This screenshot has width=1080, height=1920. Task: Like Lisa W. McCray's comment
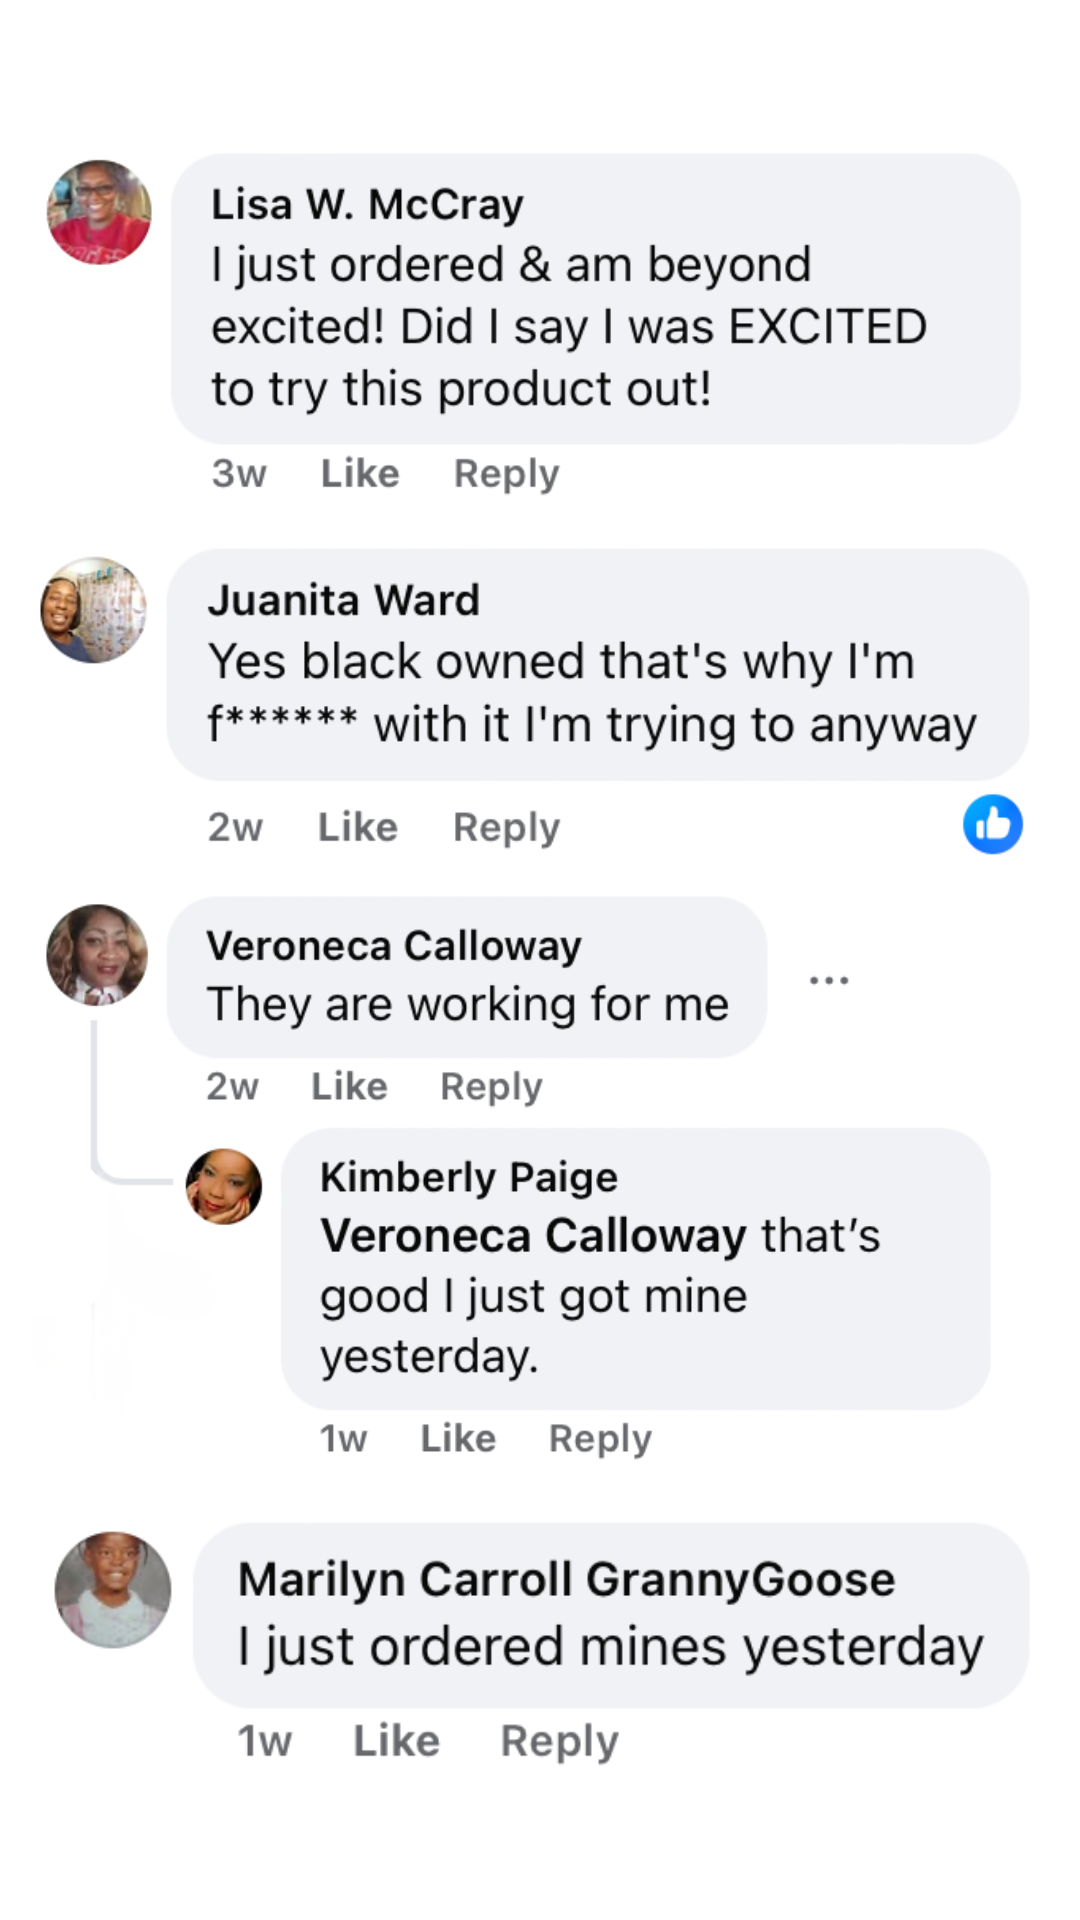click(x=360, y=473)
